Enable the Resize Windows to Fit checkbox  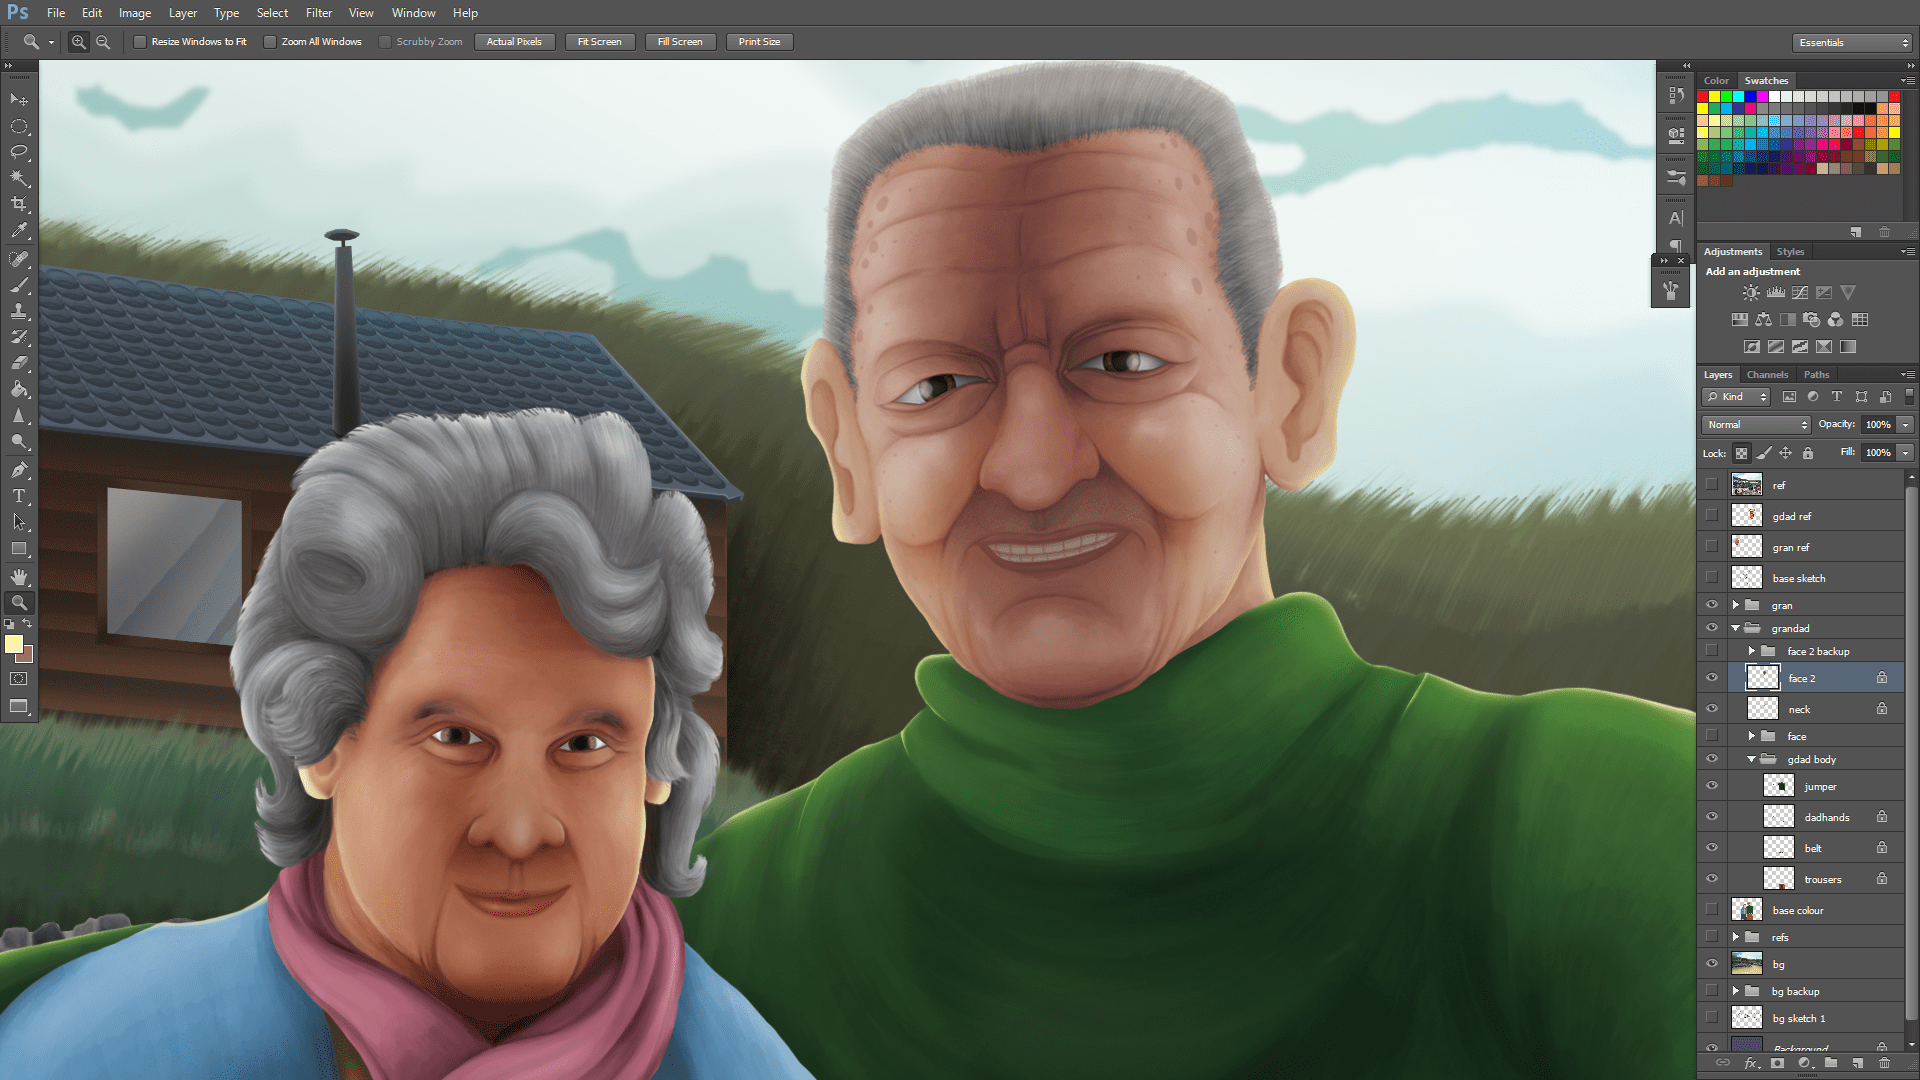click(x=140, y=42)
